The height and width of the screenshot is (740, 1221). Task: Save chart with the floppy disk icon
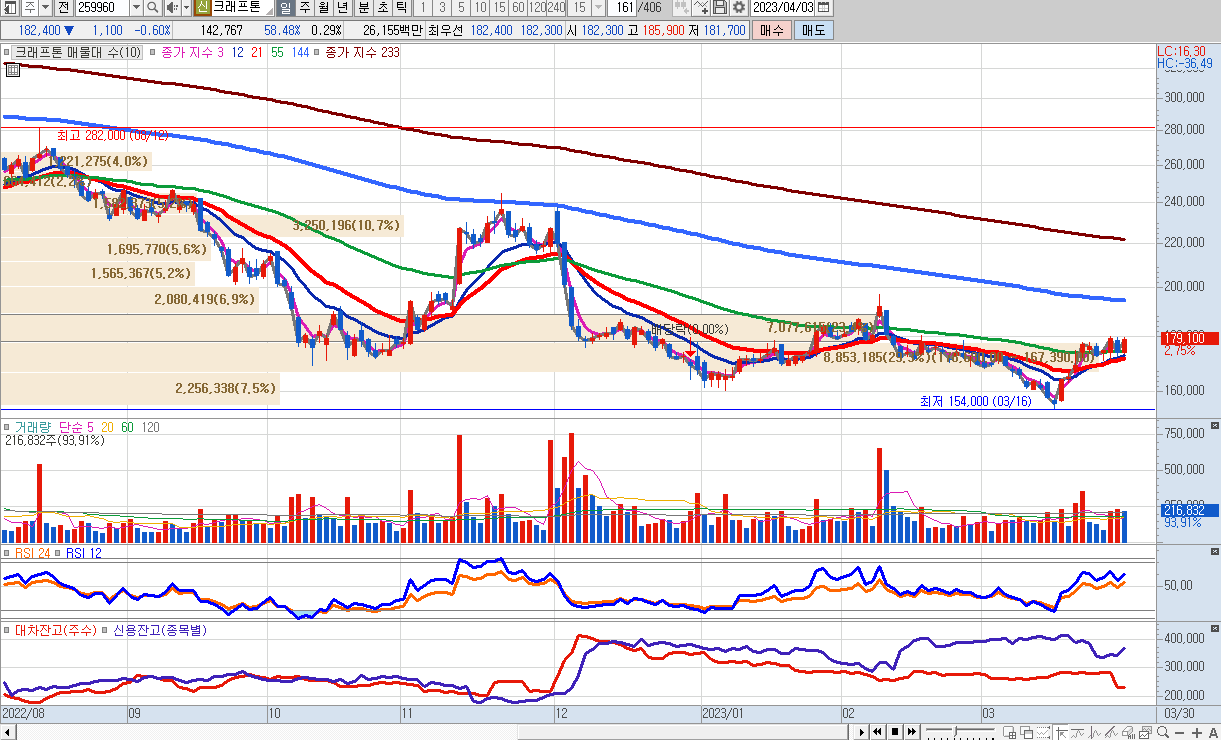click(x=720, y=7)
